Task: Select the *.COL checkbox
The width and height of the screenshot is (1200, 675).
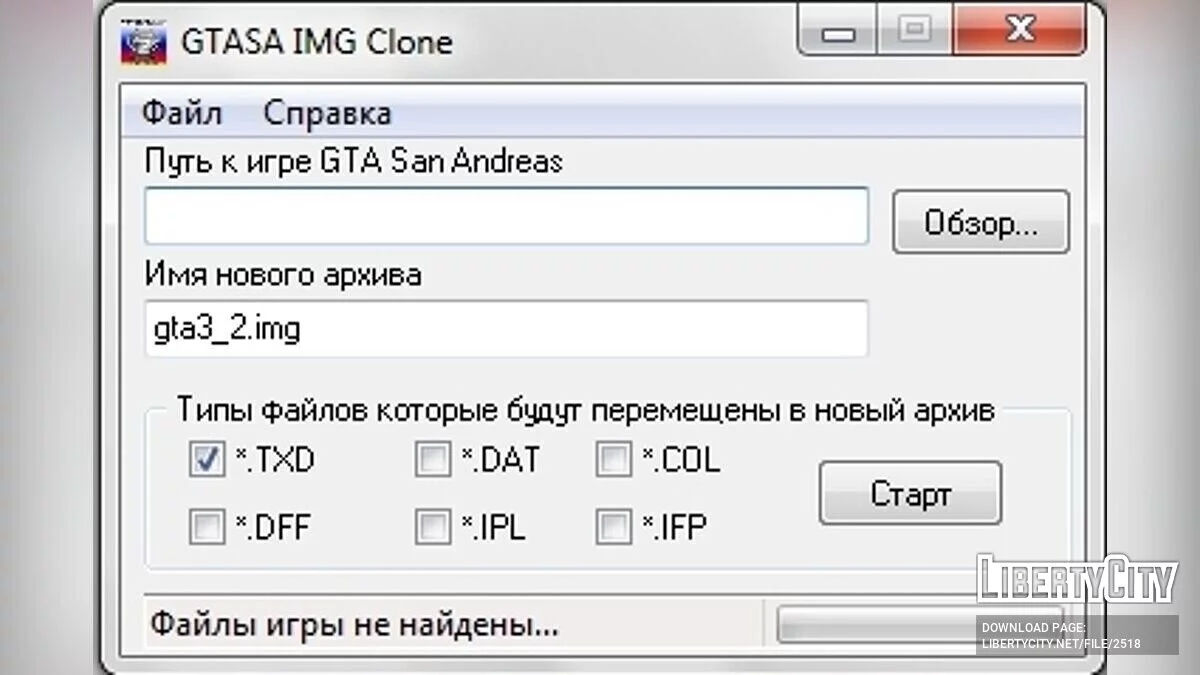Action: pos(613,460)
